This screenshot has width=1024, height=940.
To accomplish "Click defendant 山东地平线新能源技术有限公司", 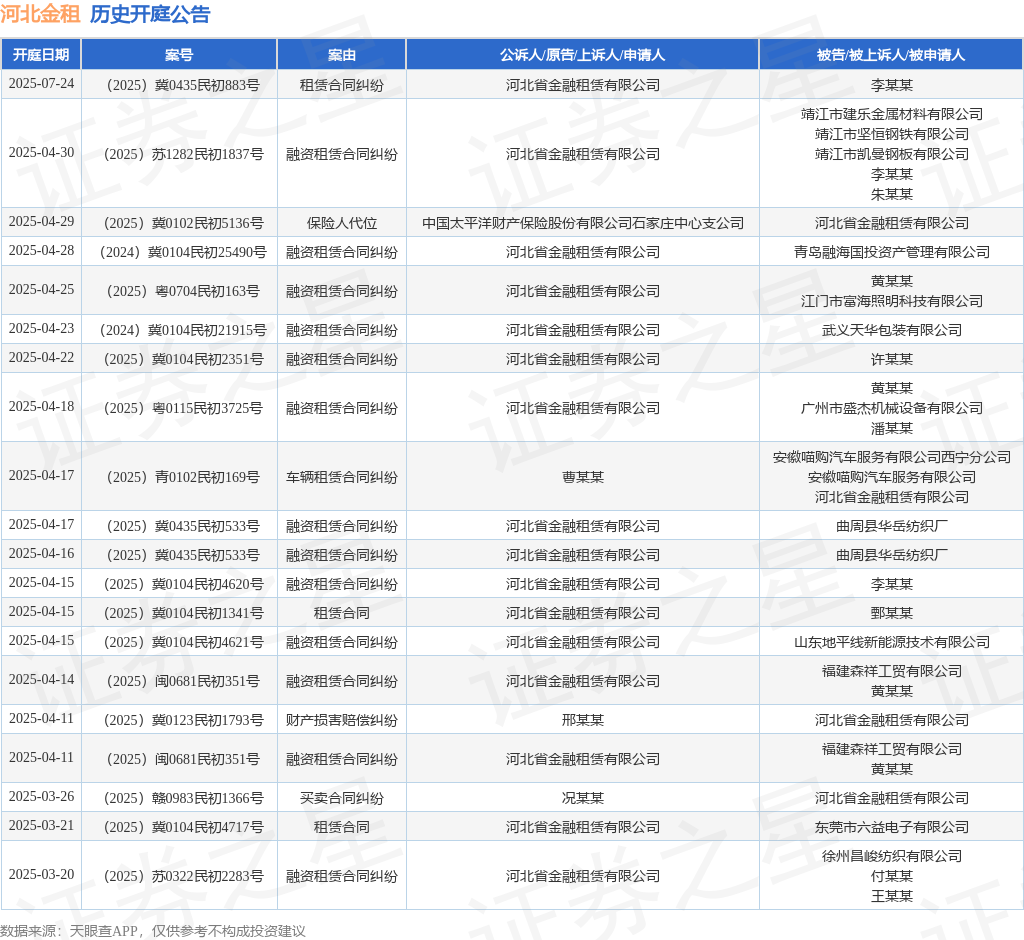I will click(x=891, y=642).
